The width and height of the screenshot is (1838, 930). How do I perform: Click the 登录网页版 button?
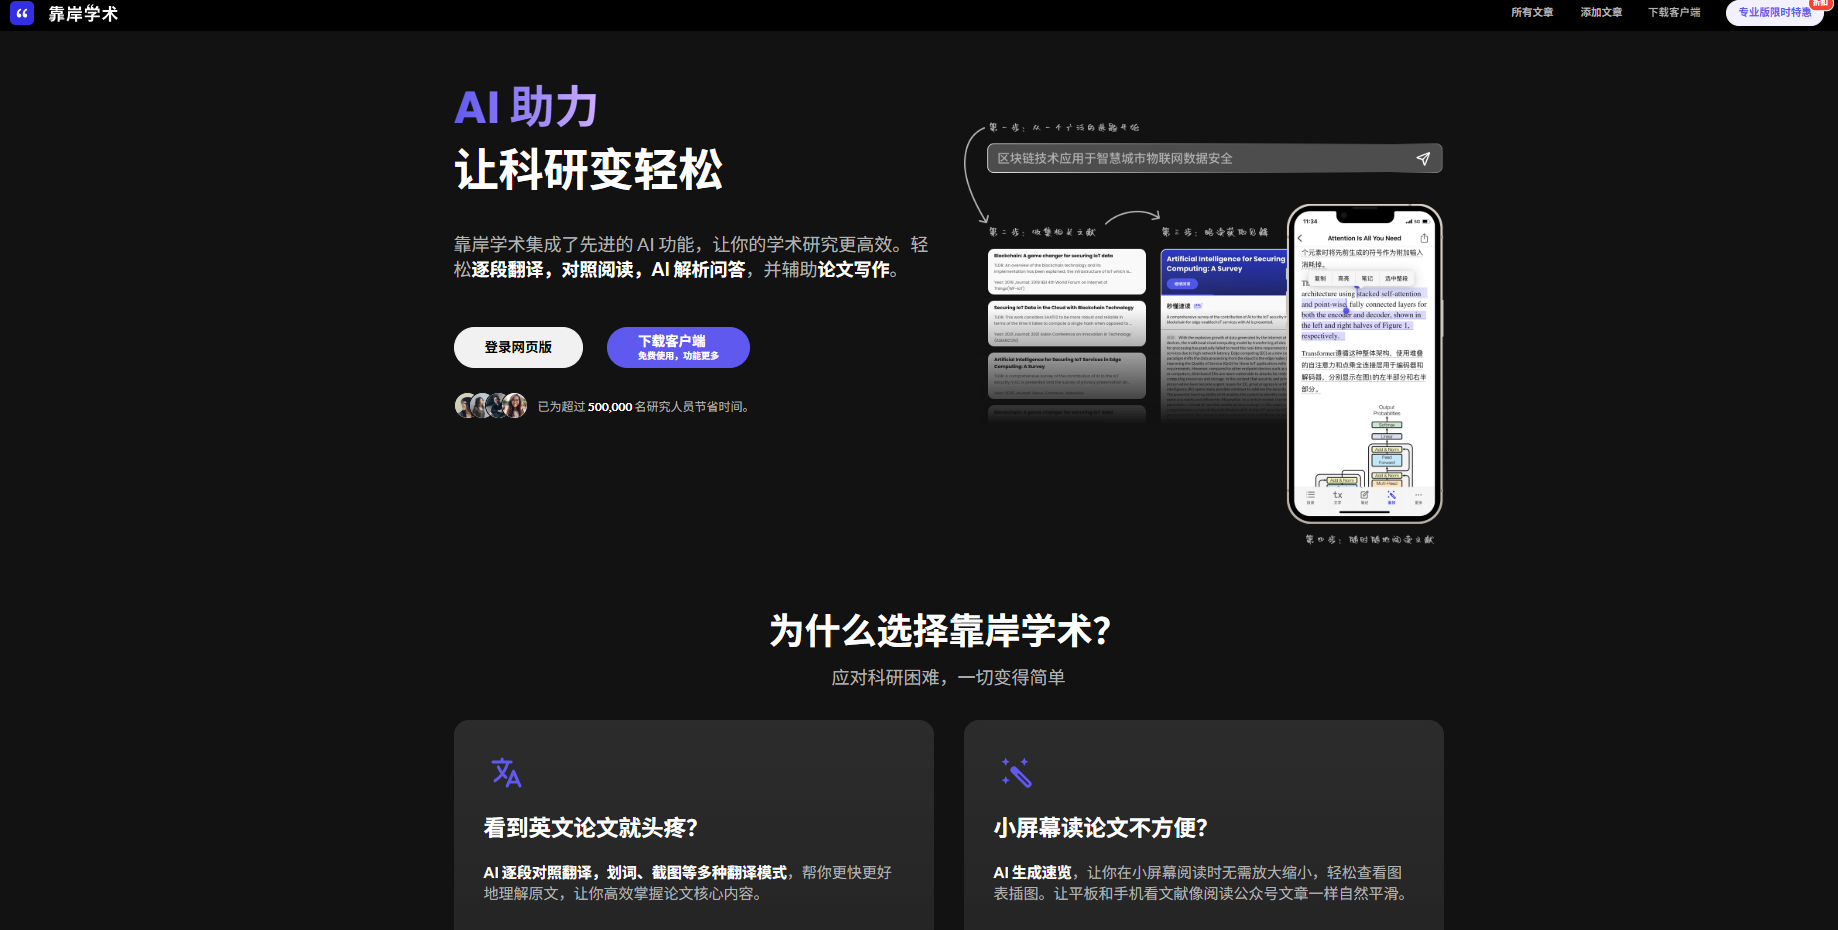point(518,347)
